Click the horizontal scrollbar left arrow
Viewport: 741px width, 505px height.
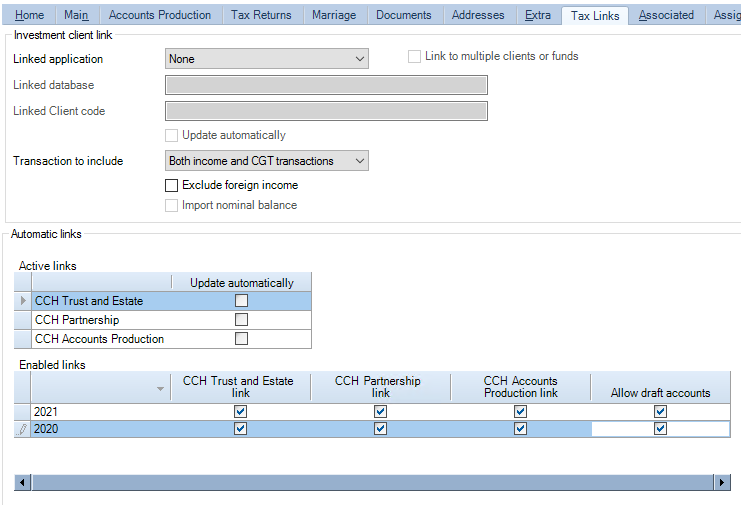(22, 482)
